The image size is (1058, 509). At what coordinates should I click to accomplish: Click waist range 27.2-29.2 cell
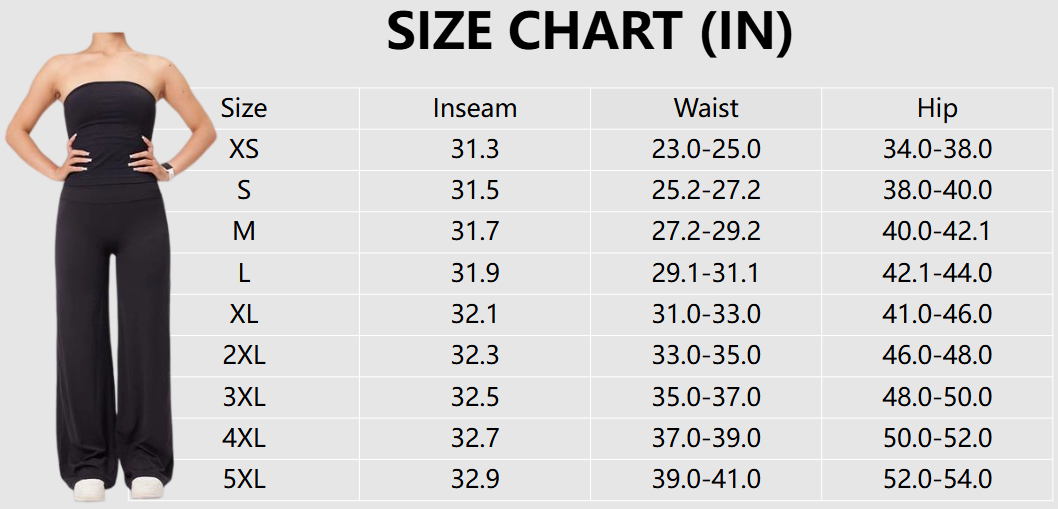coord(706,232)
